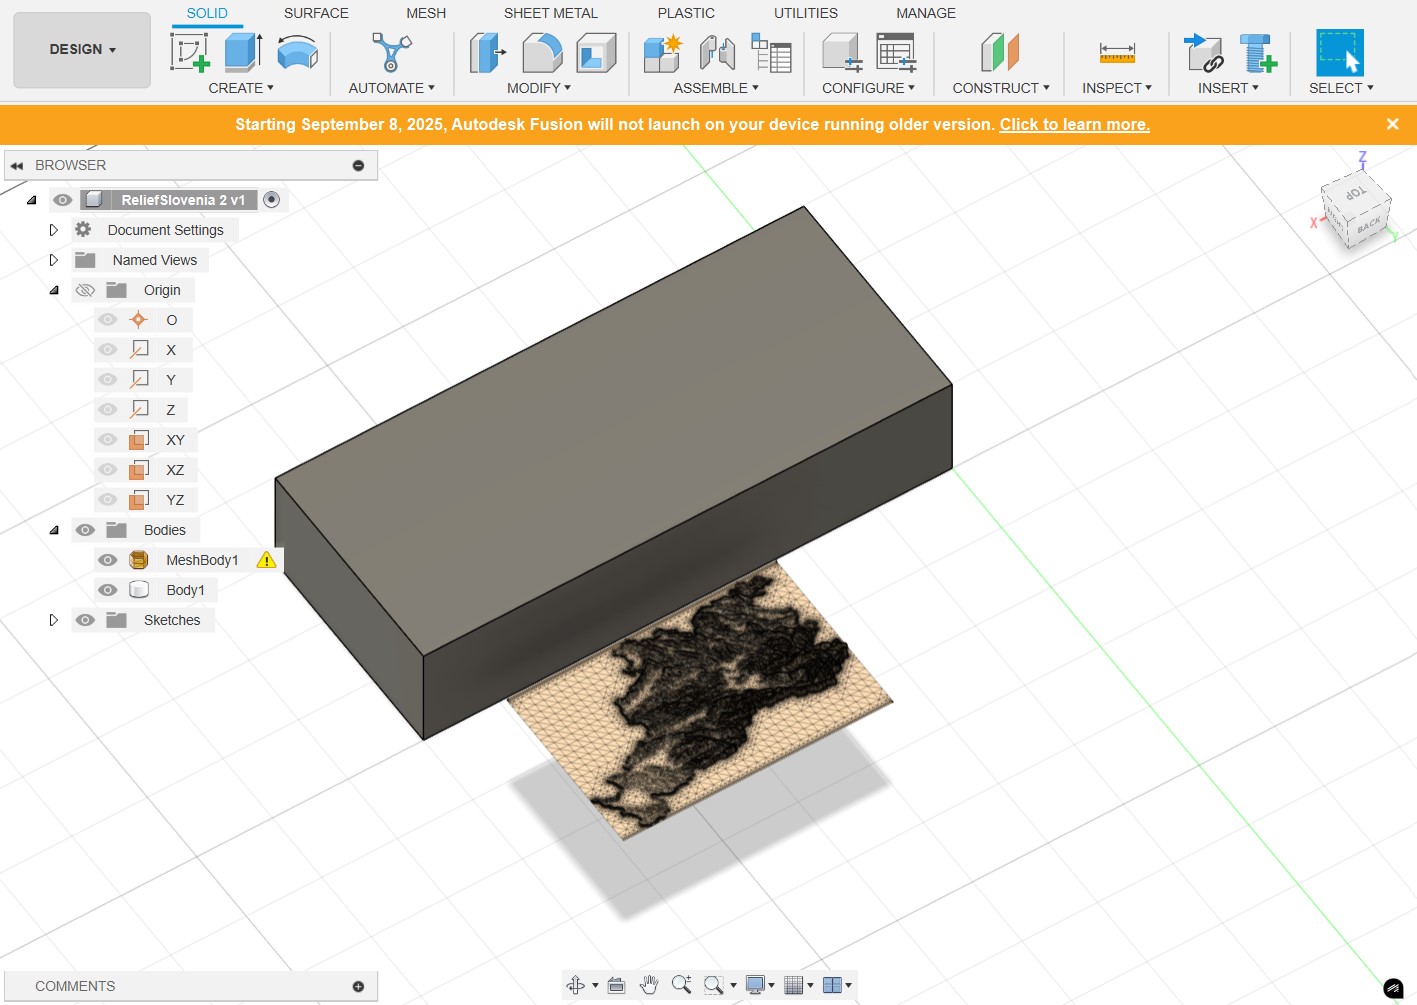This screenshot has height=1005, width=1417.
Task: Open the MODIFY dropdown menu
Action: coord(539,88)
